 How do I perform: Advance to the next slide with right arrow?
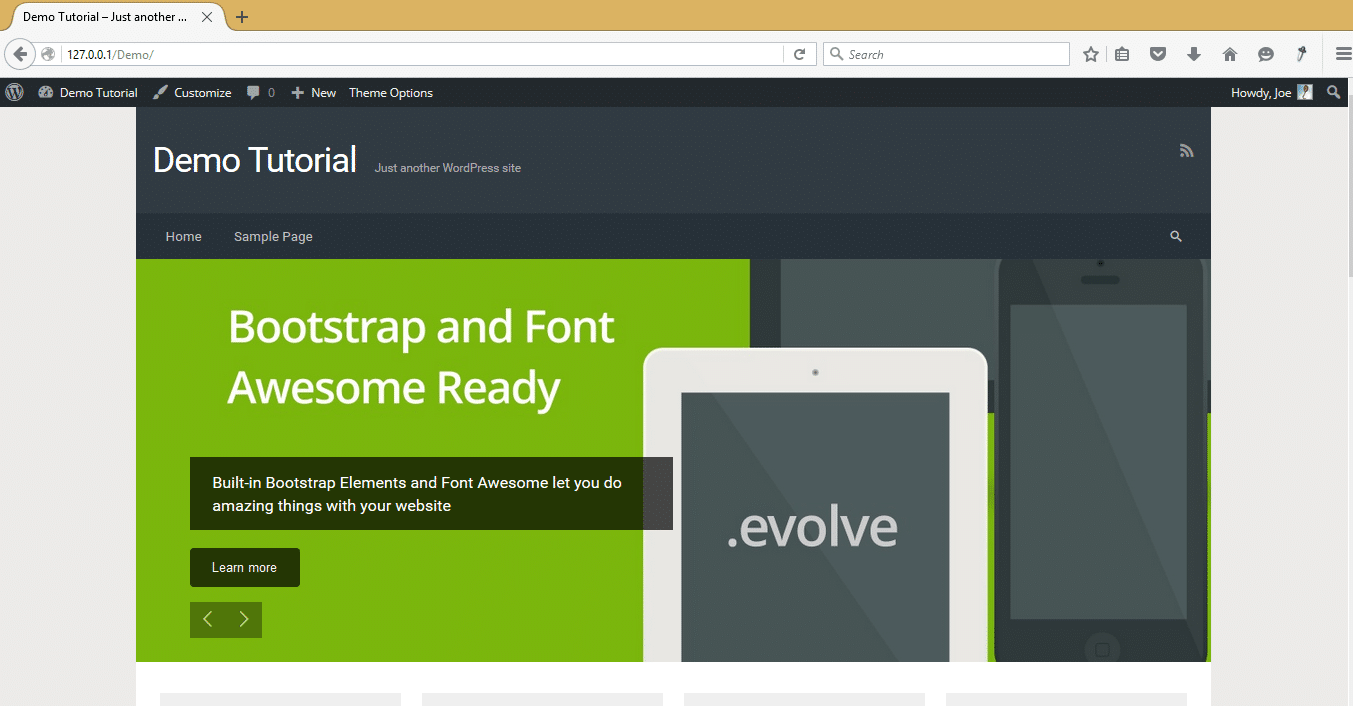pyautogui.click(x=244, y=620)
